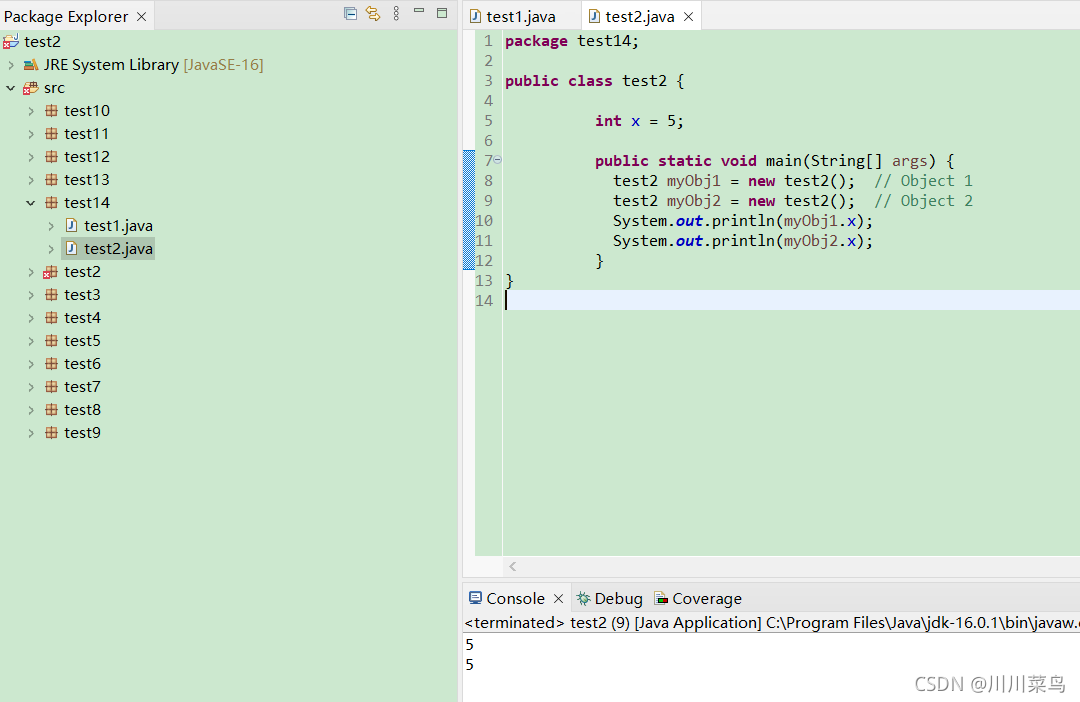Click the '// Object 1' comment
The height and width of the screenshot is (702, 1080).
pos(924,180)
